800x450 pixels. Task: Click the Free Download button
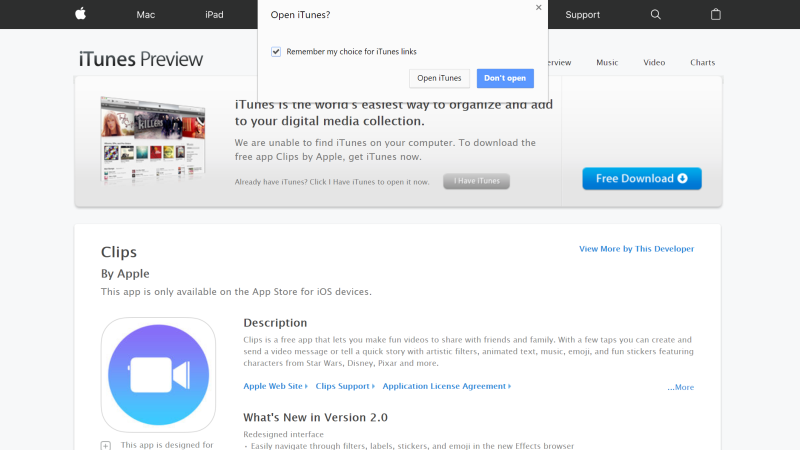642,179
